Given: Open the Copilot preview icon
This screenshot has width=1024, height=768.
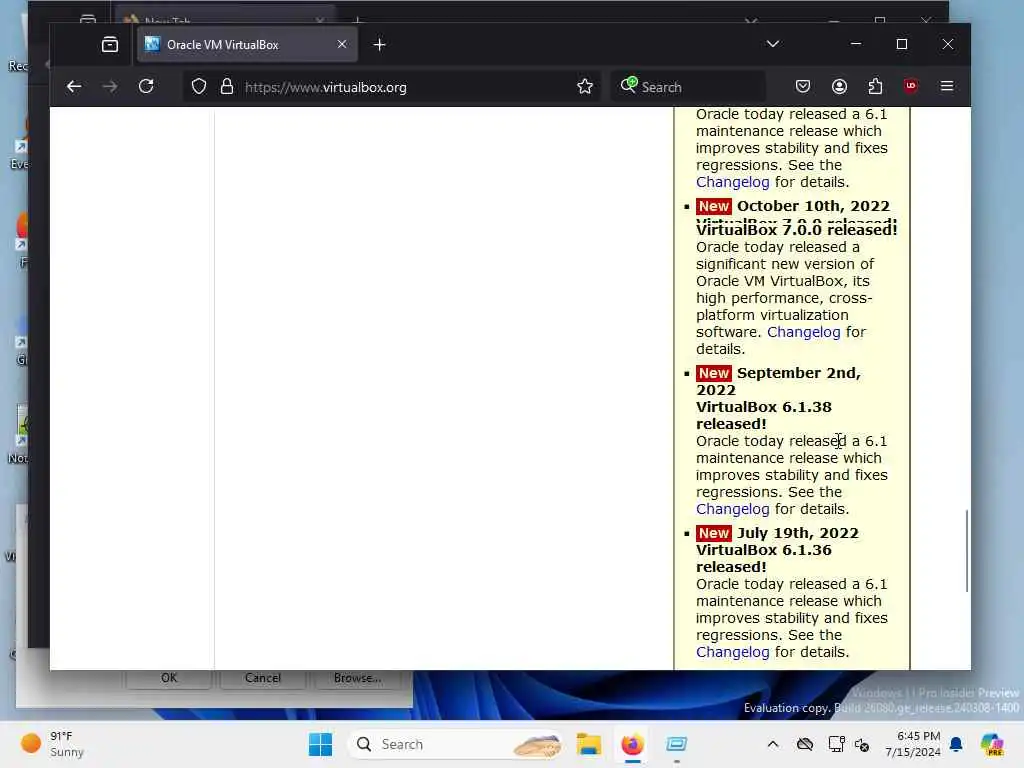Looking at the screenshot, I should point(992,744).
